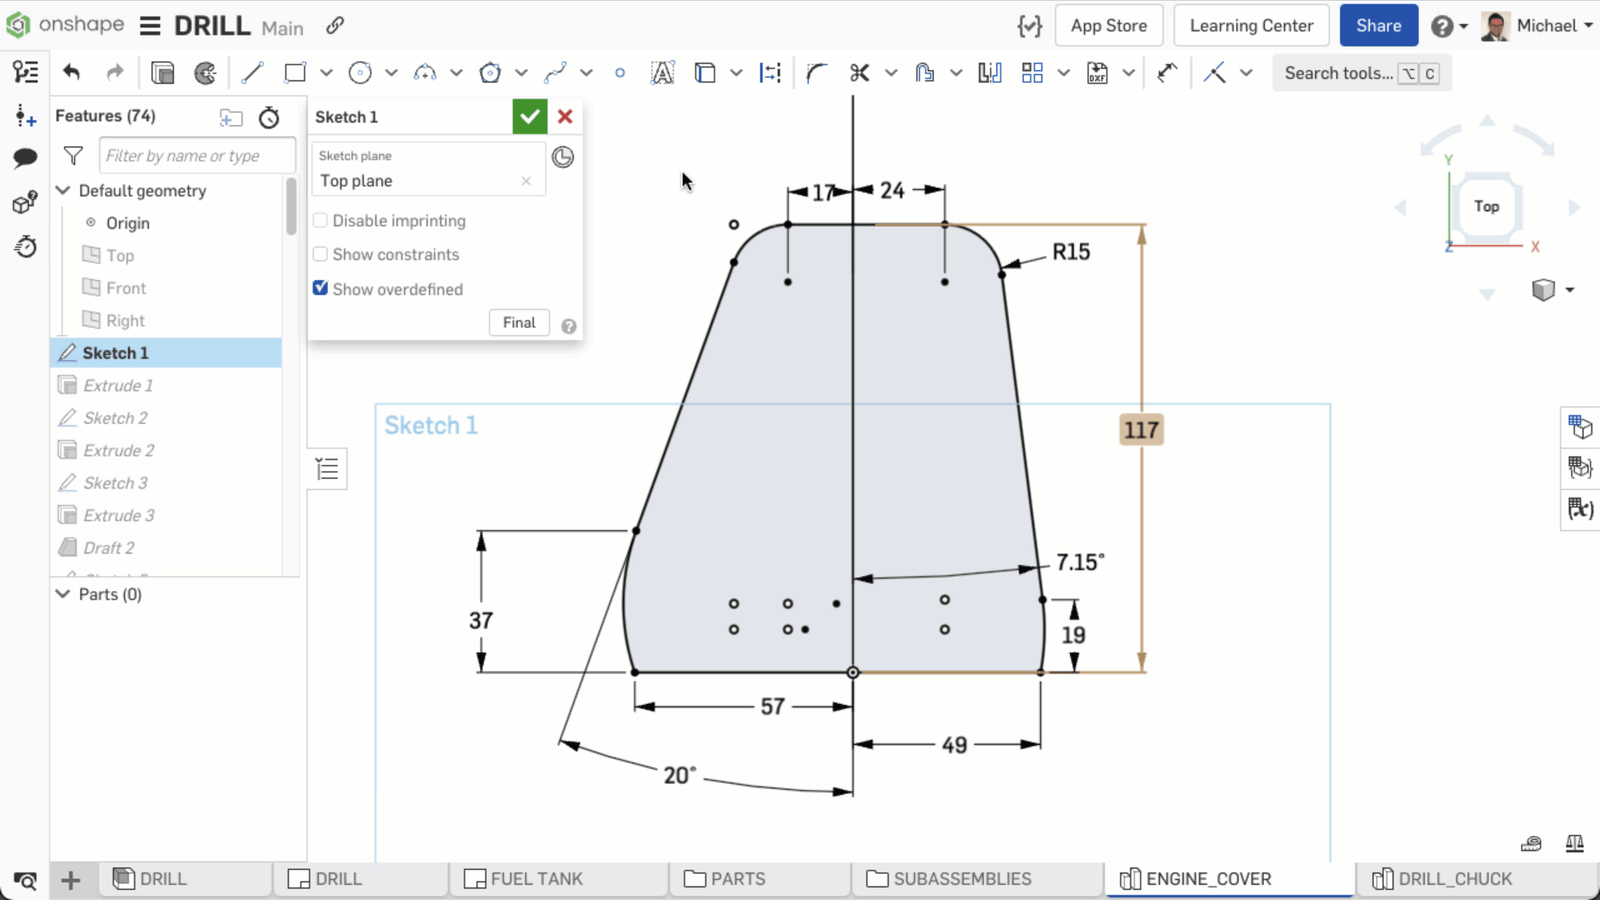1600x900 pixels.
Task: Switch to the FUEL TANK tab
Action: coord(536,879)
